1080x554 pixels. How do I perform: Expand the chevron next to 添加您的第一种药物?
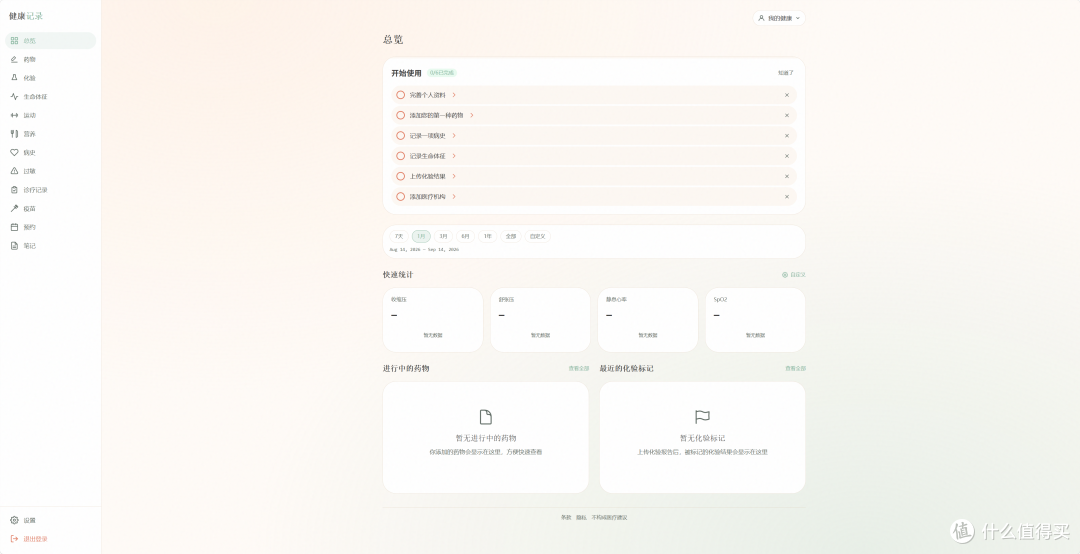tap(472, 115)
